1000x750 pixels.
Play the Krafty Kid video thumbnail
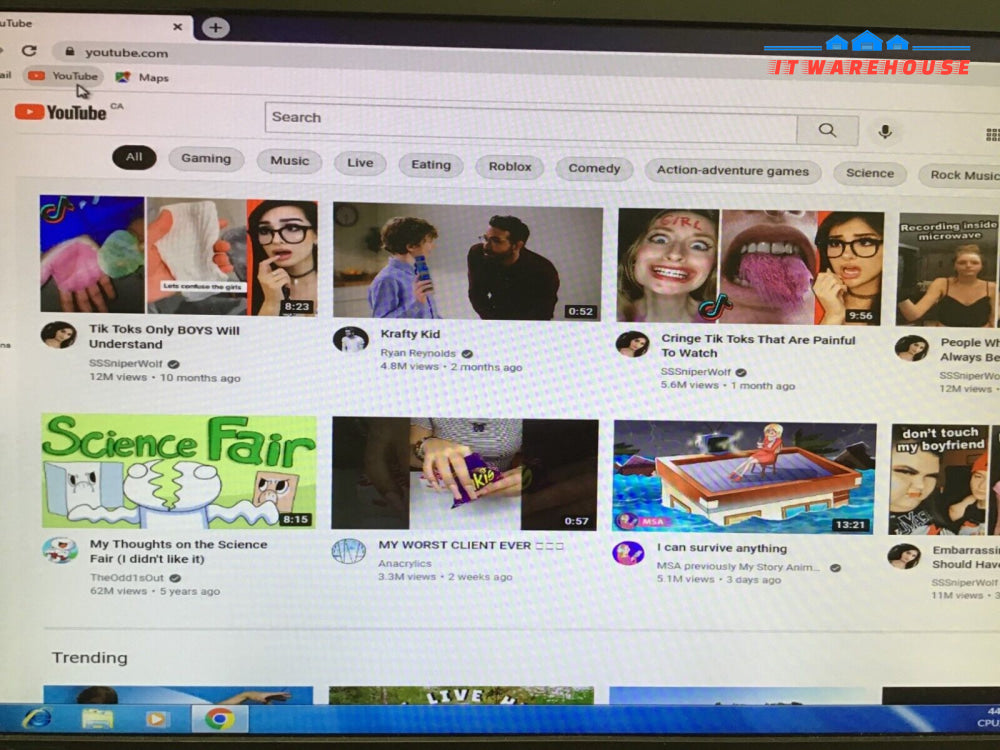[x=467, y=261]
